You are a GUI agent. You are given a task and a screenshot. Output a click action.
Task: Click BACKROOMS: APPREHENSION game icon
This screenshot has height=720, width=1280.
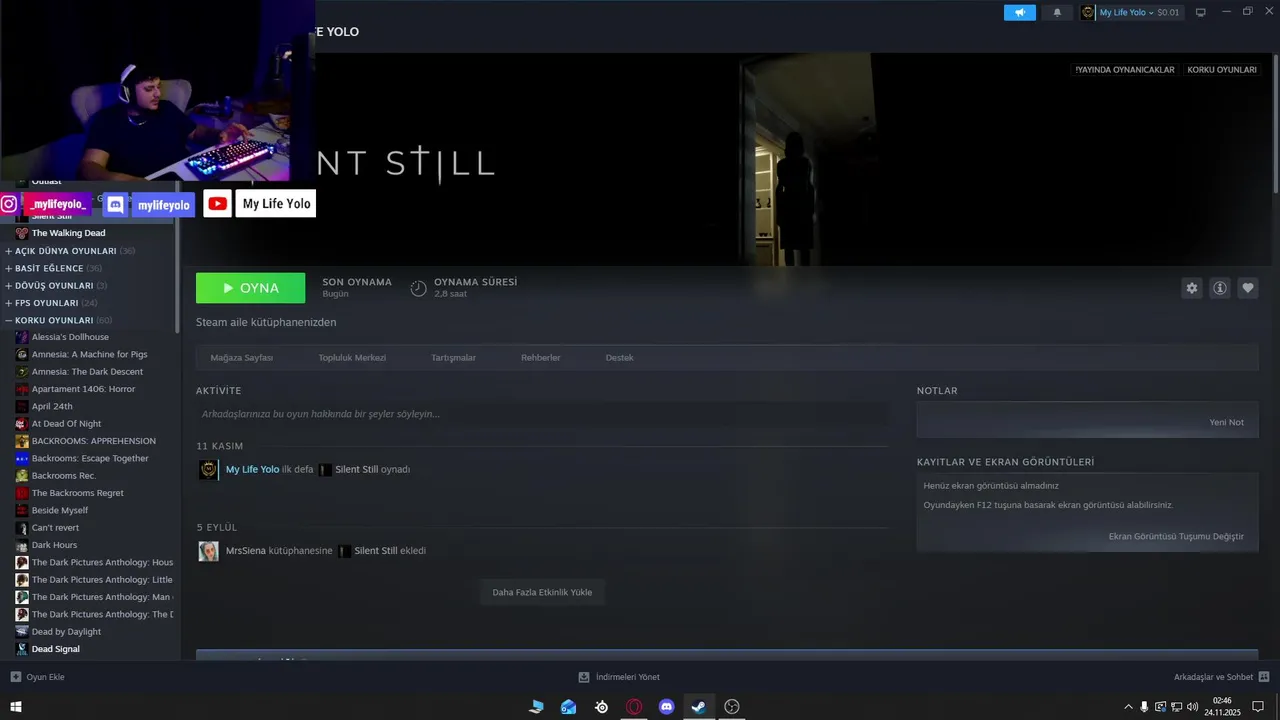[x=22, y=441]
